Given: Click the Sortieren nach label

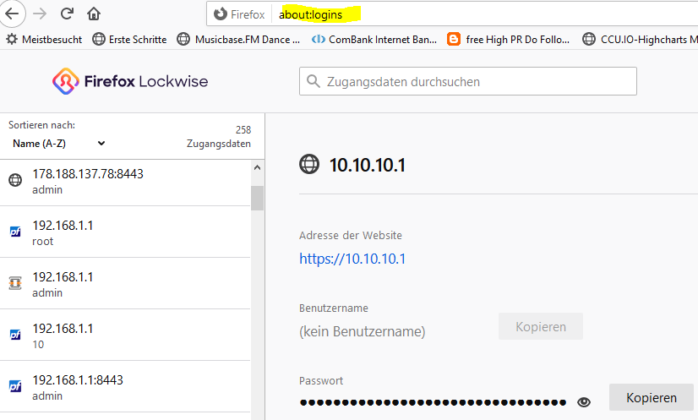Looking at the screenshot, I should [41, 125].
